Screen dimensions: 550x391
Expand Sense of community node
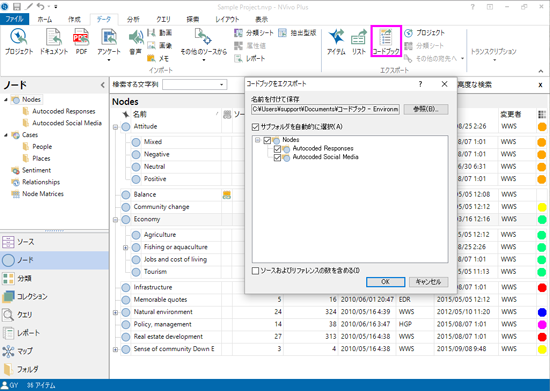pos(115,350)
